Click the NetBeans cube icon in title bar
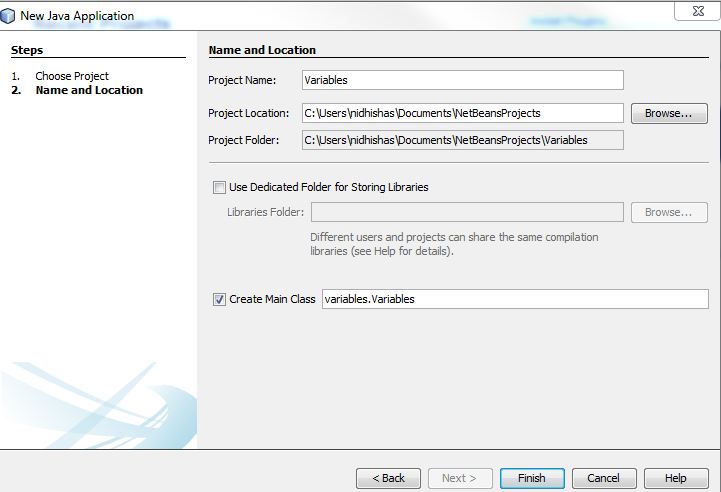This screenshot has height=492, width=721. coord(9,14)
